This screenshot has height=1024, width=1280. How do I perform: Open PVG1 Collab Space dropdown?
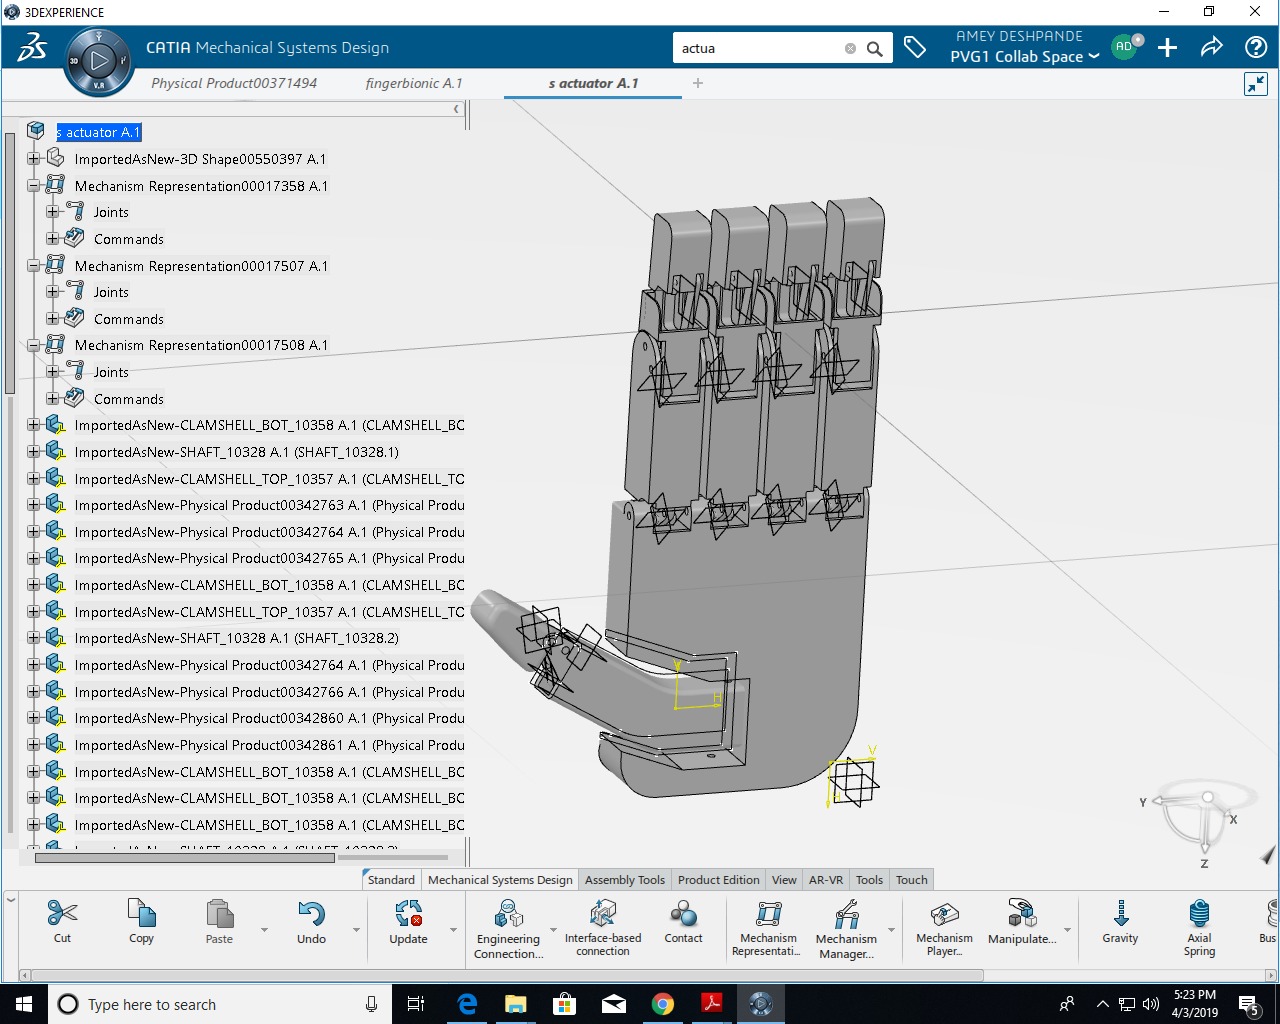[x=1024, y=57]
